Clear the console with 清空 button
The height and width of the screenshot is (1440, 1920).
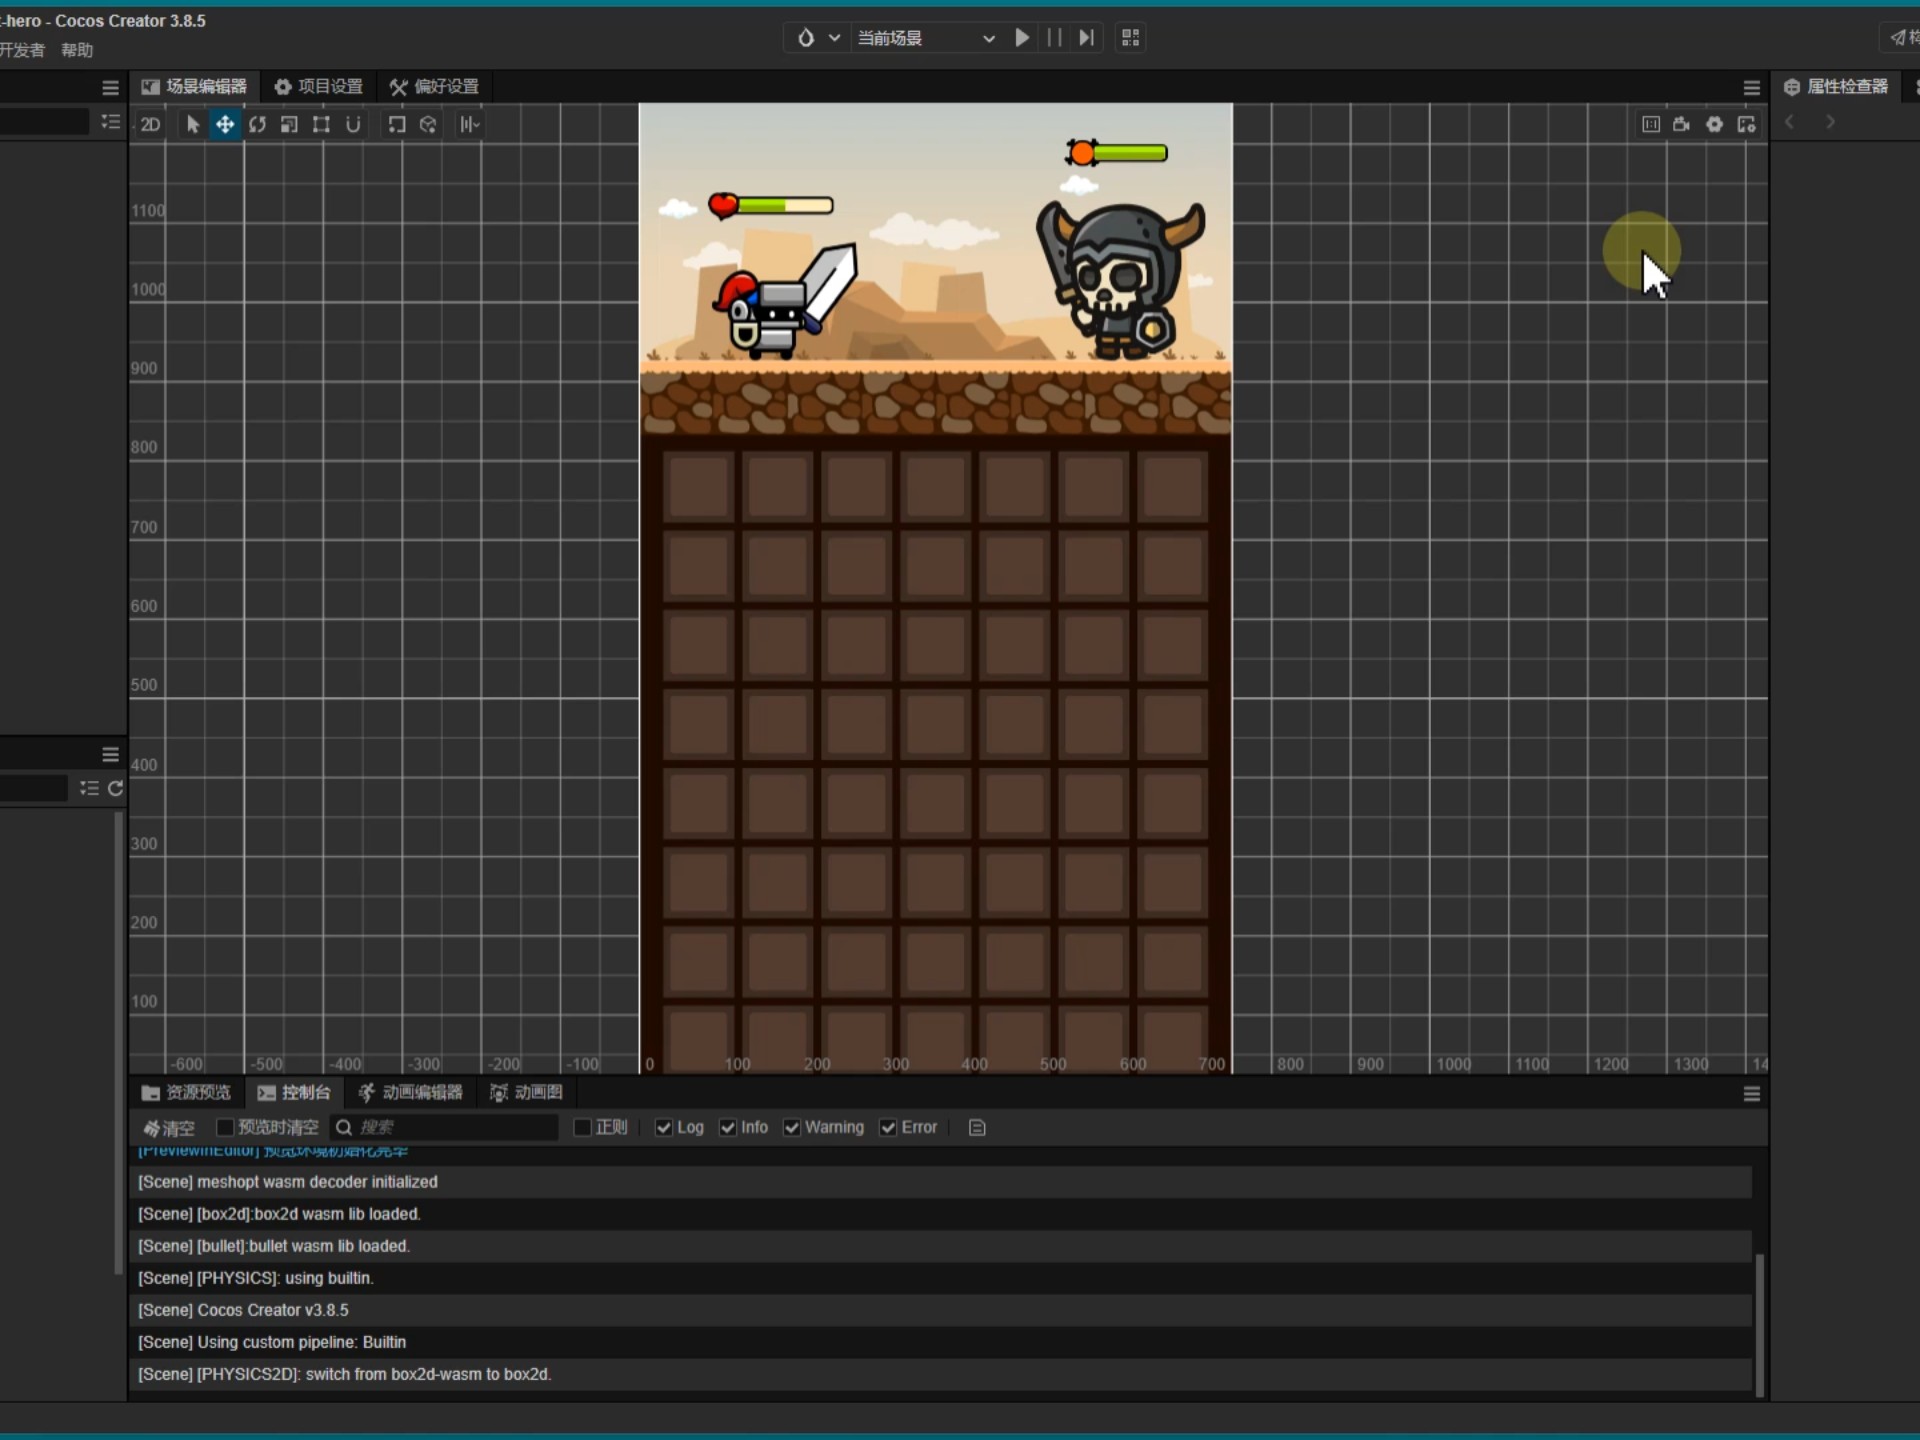click(x=169, y=1128)
